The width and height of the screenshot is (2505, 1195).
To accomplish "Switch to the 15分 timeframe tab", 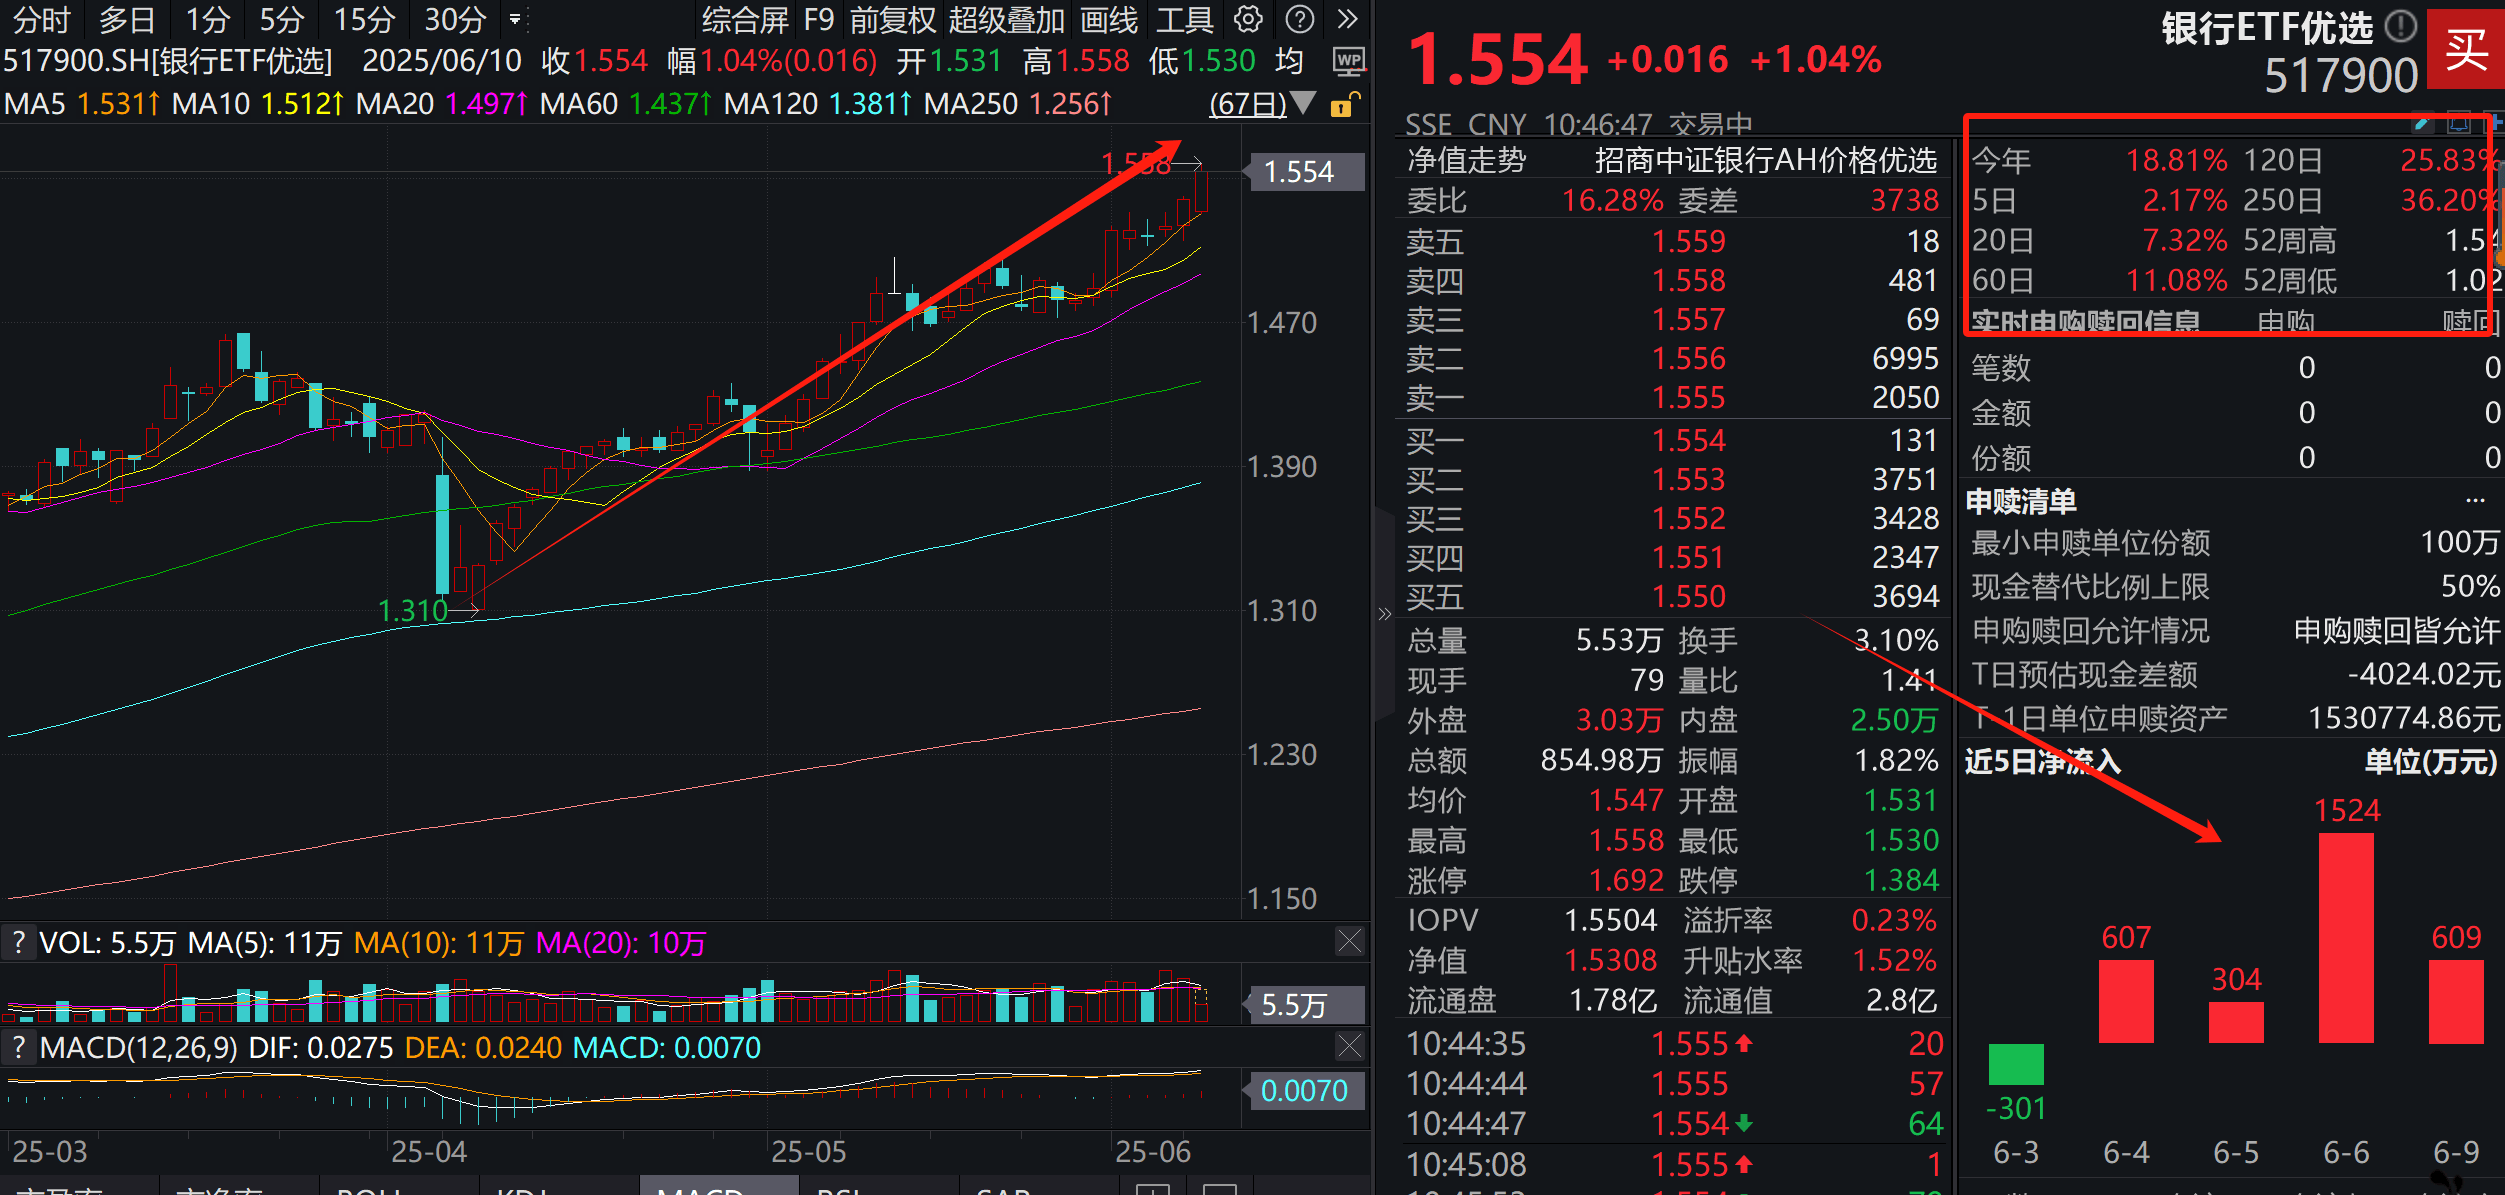I will [x=364, y=19].
